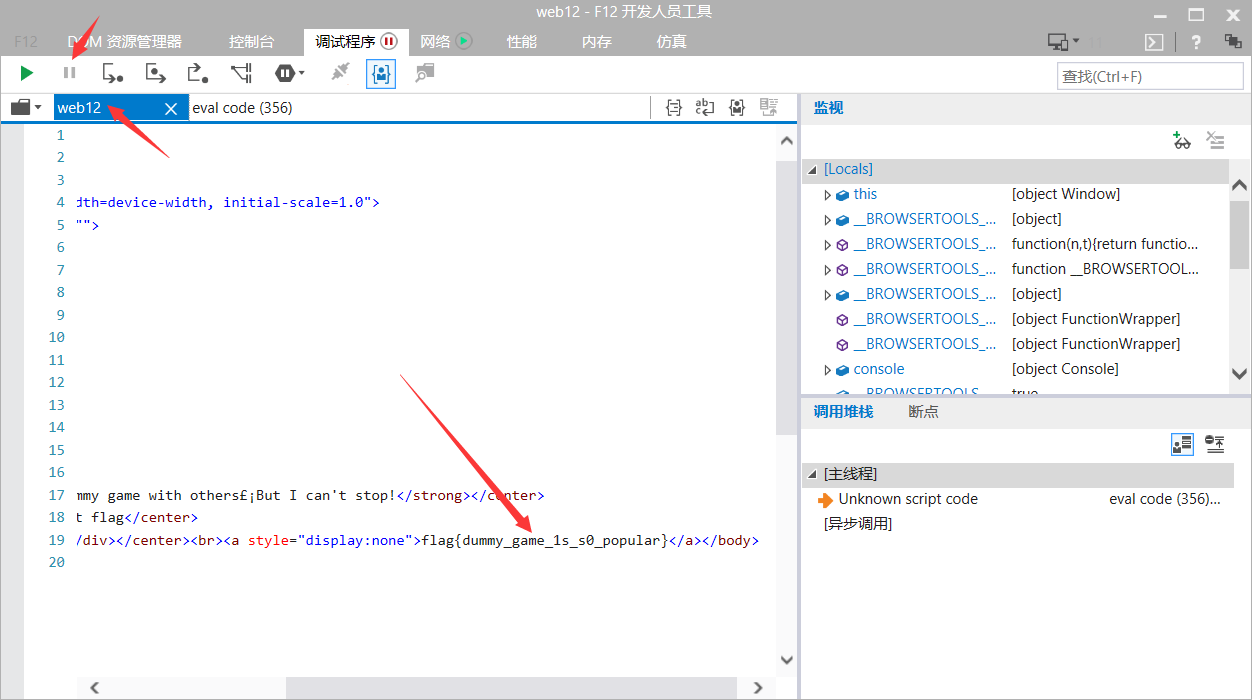Viewport: 1252px width, 700px height.
Task: Click the find-in-files magnifier icon
Action: [x=425, y=73]
